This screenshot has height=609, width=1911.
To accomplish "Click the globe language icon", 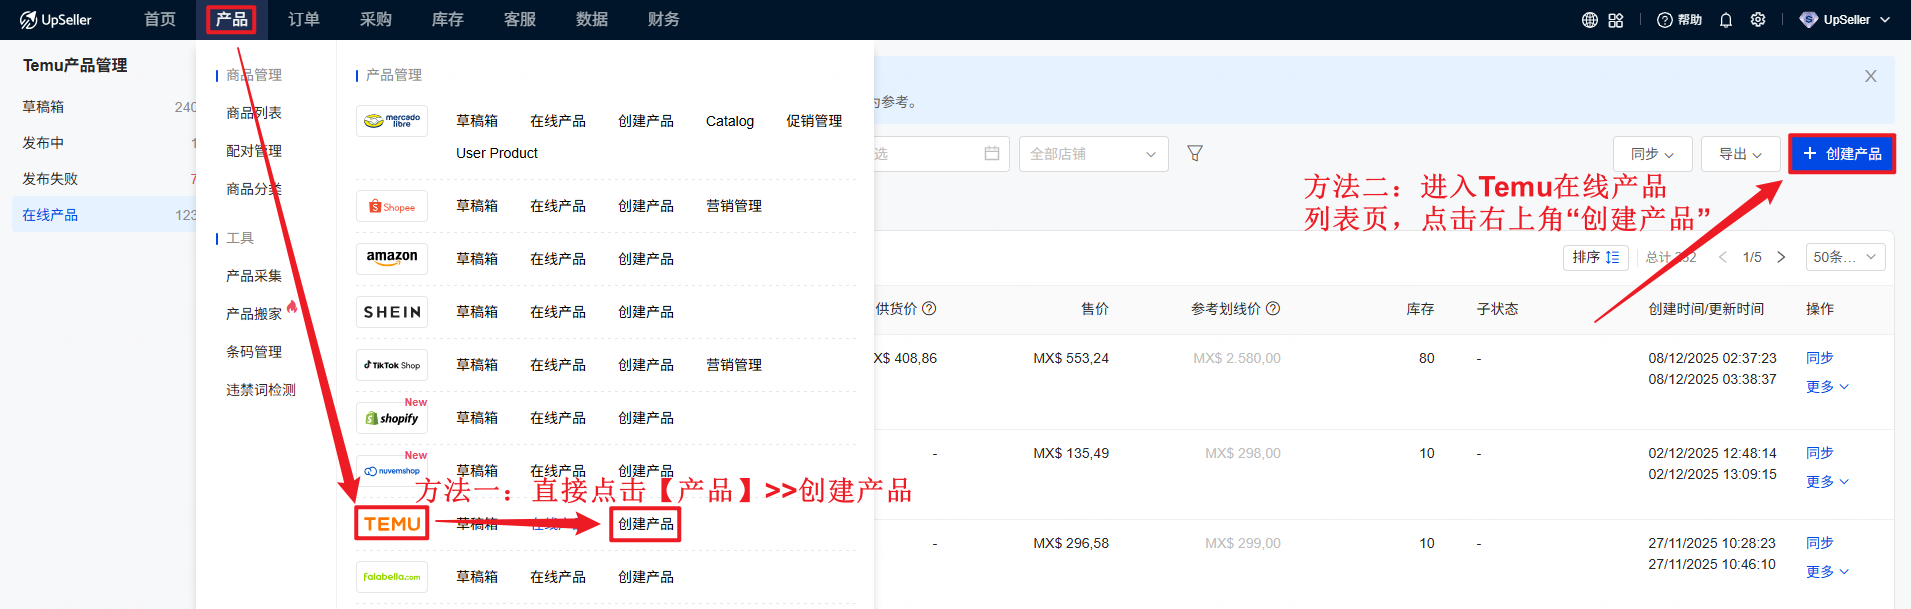I will point(1589,20).
